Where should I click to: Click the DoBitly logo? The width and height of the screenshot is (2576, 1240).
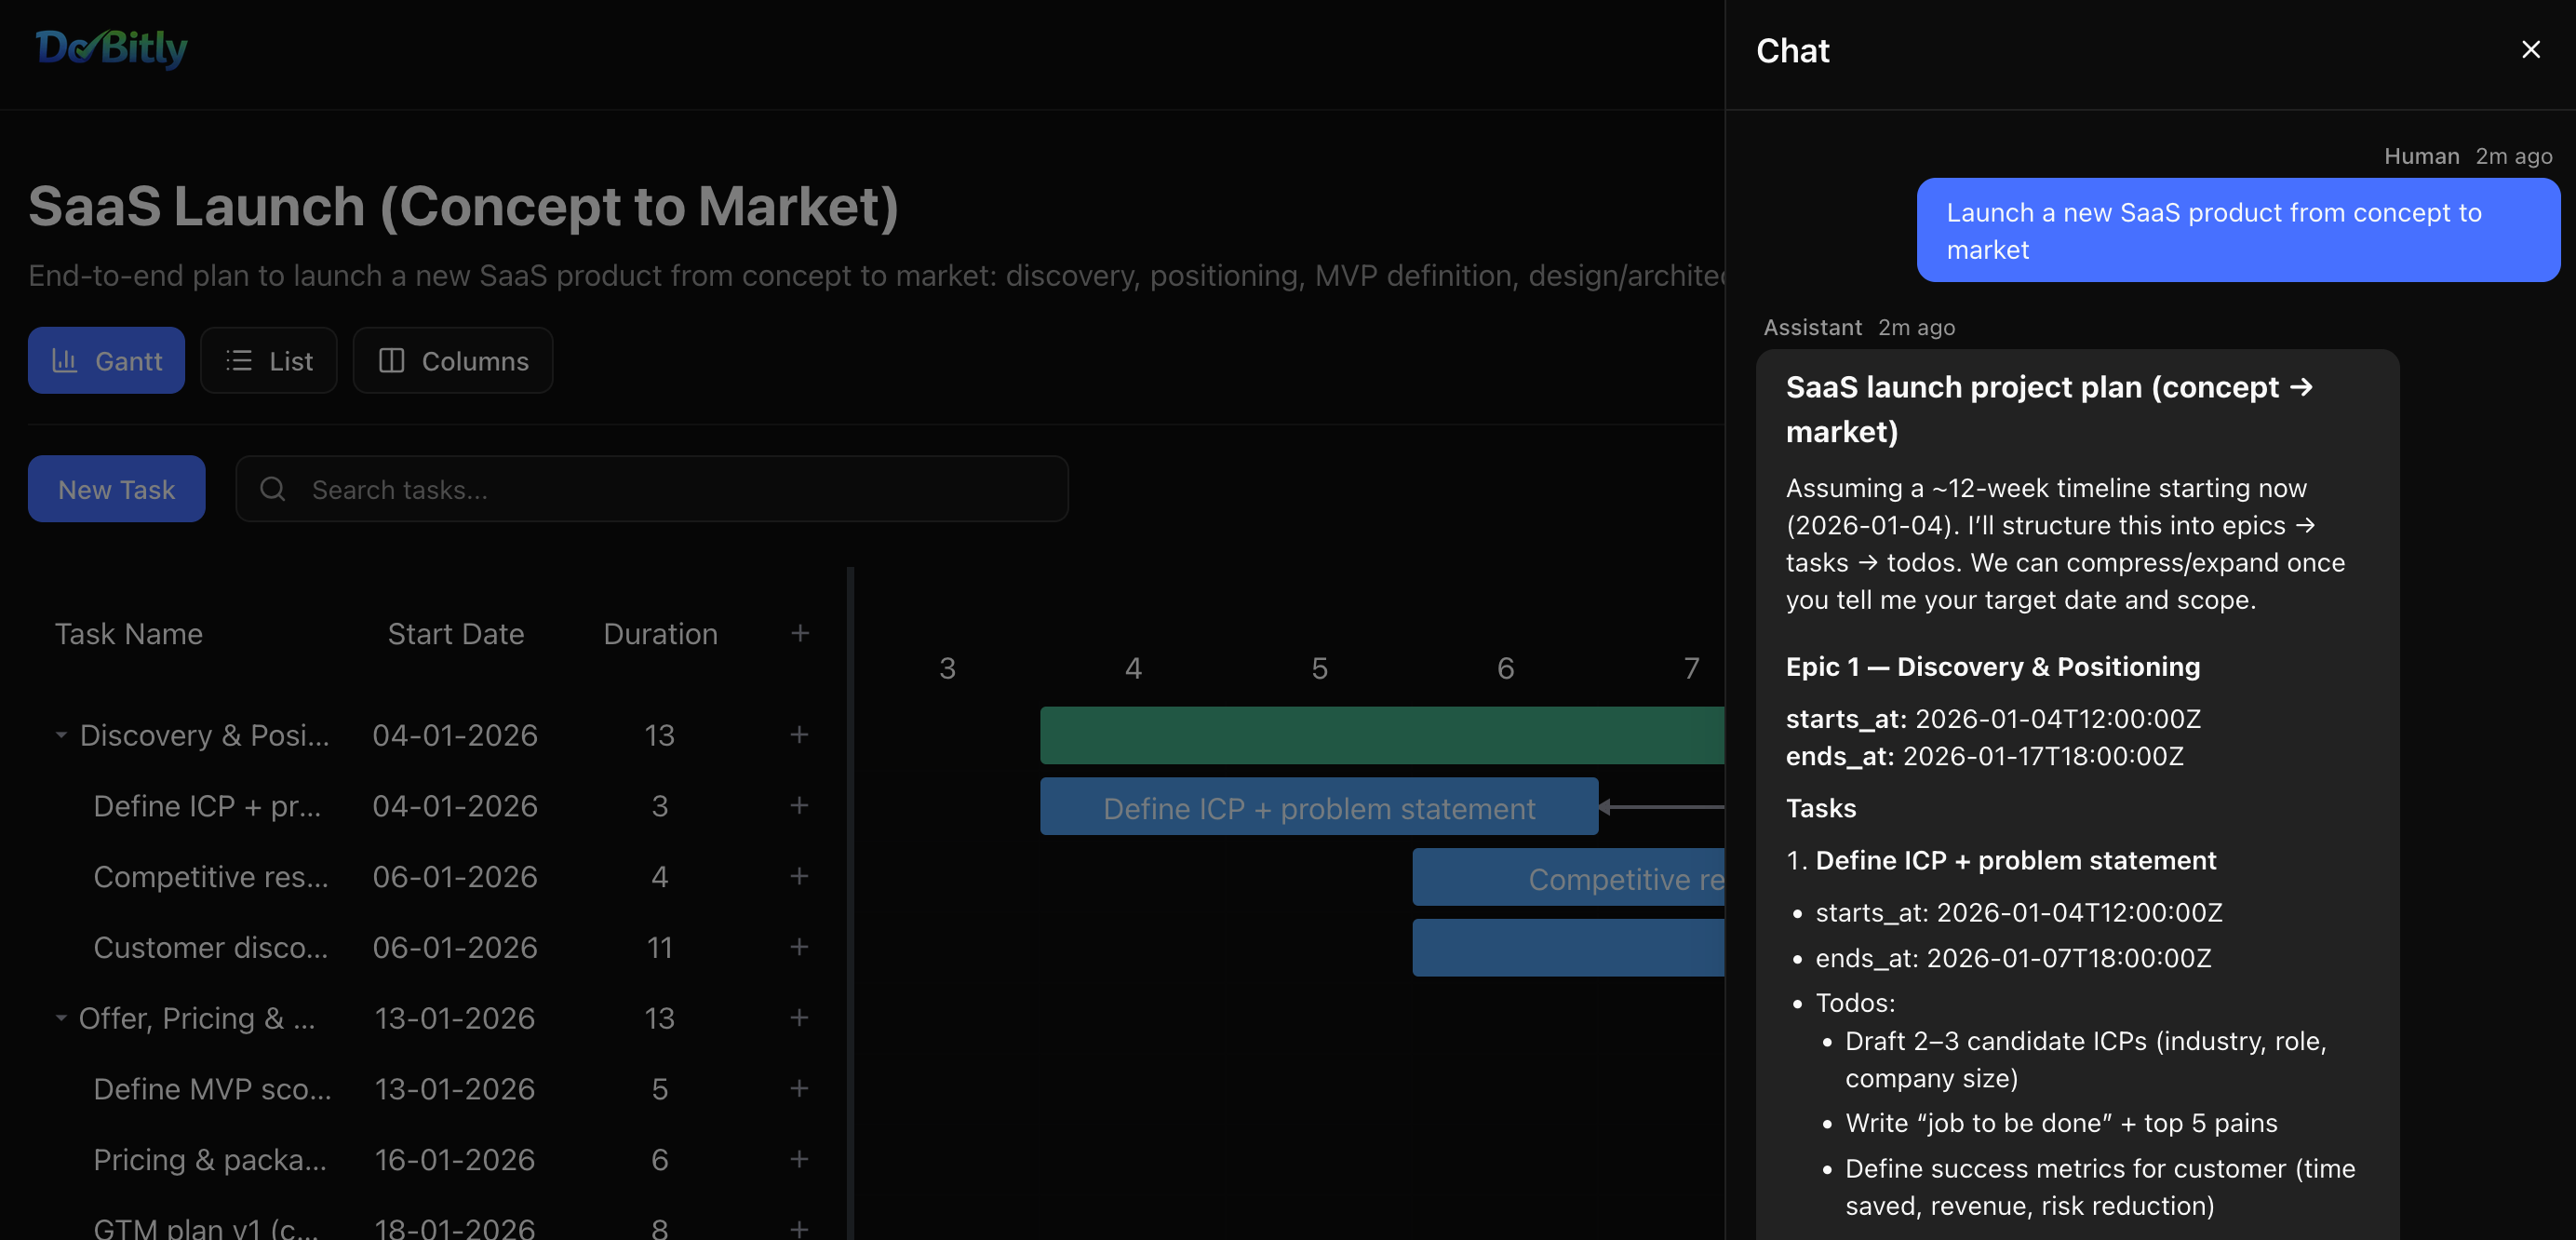point(111,48)
